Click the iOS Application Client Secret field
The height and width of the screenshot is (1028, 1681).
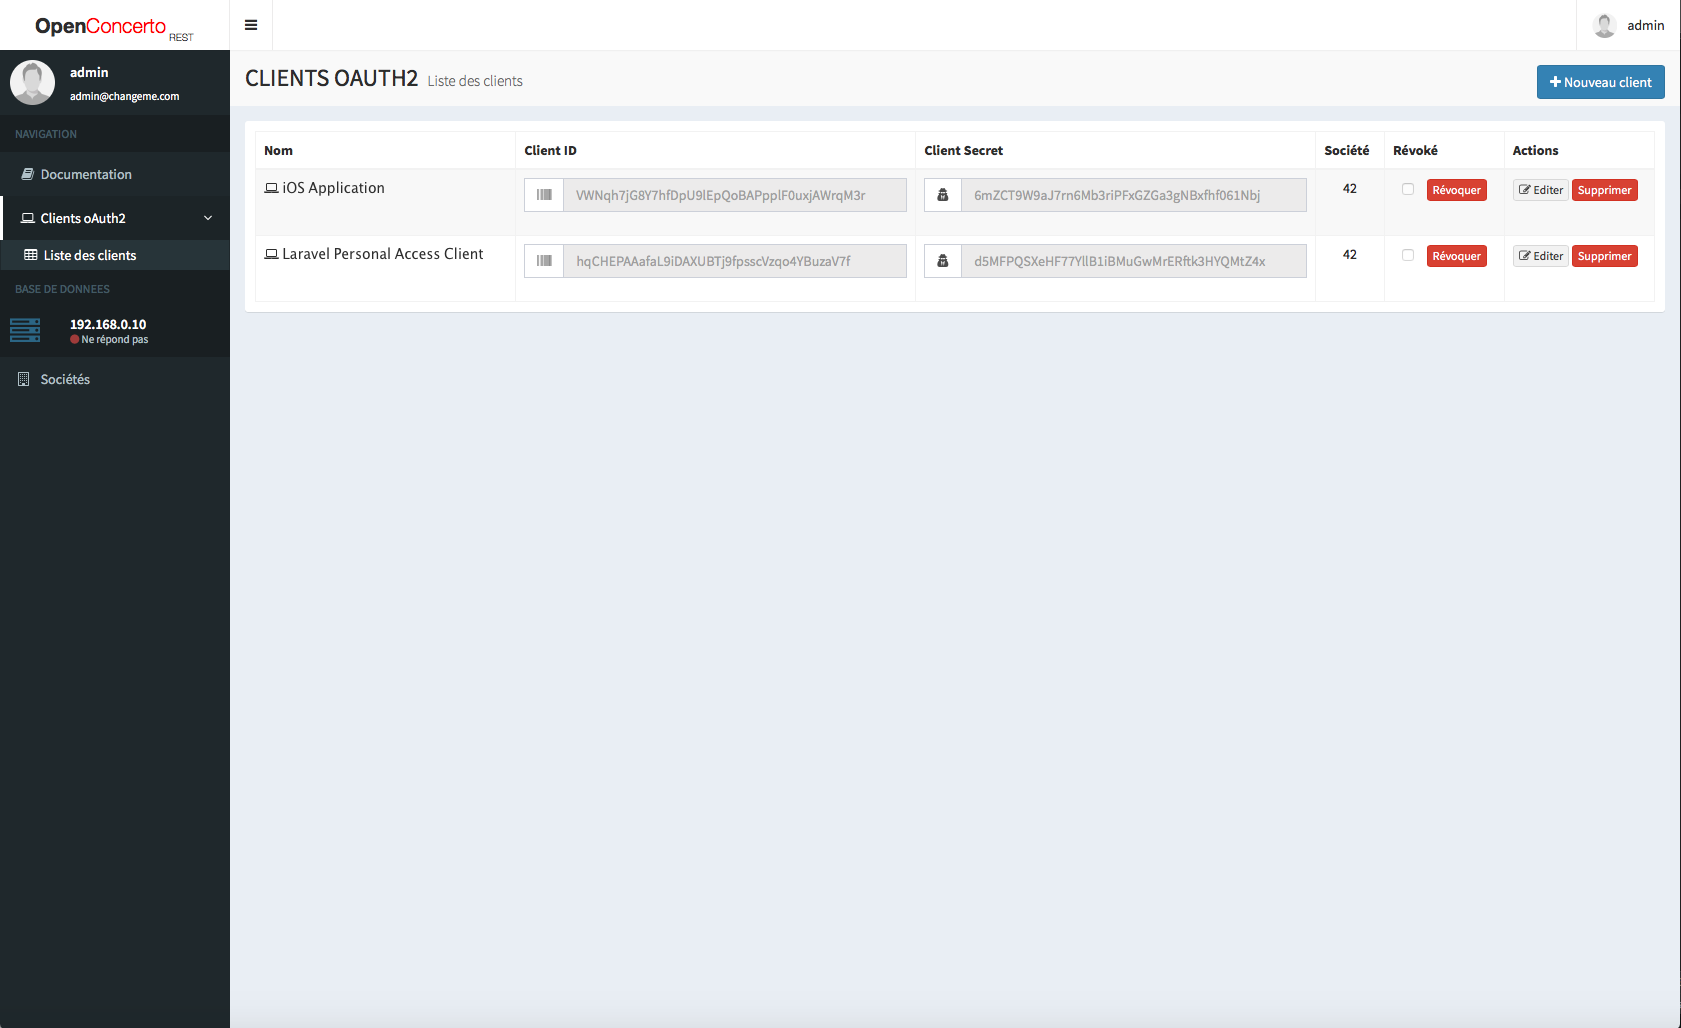[x=1134, y=195]
